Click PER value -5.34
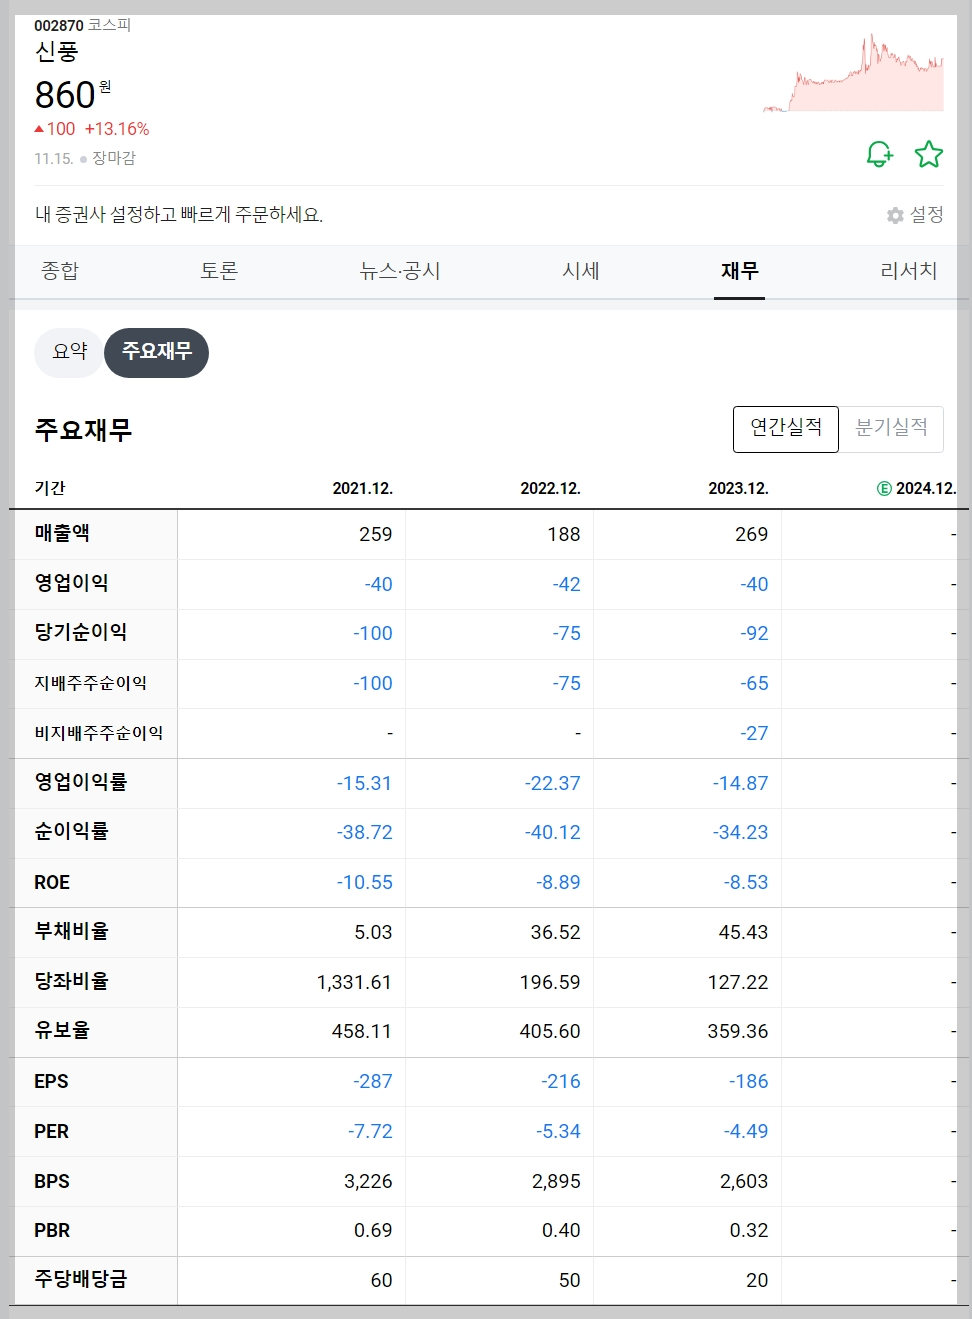972x1319 pixels. [x=558, y=1131]
